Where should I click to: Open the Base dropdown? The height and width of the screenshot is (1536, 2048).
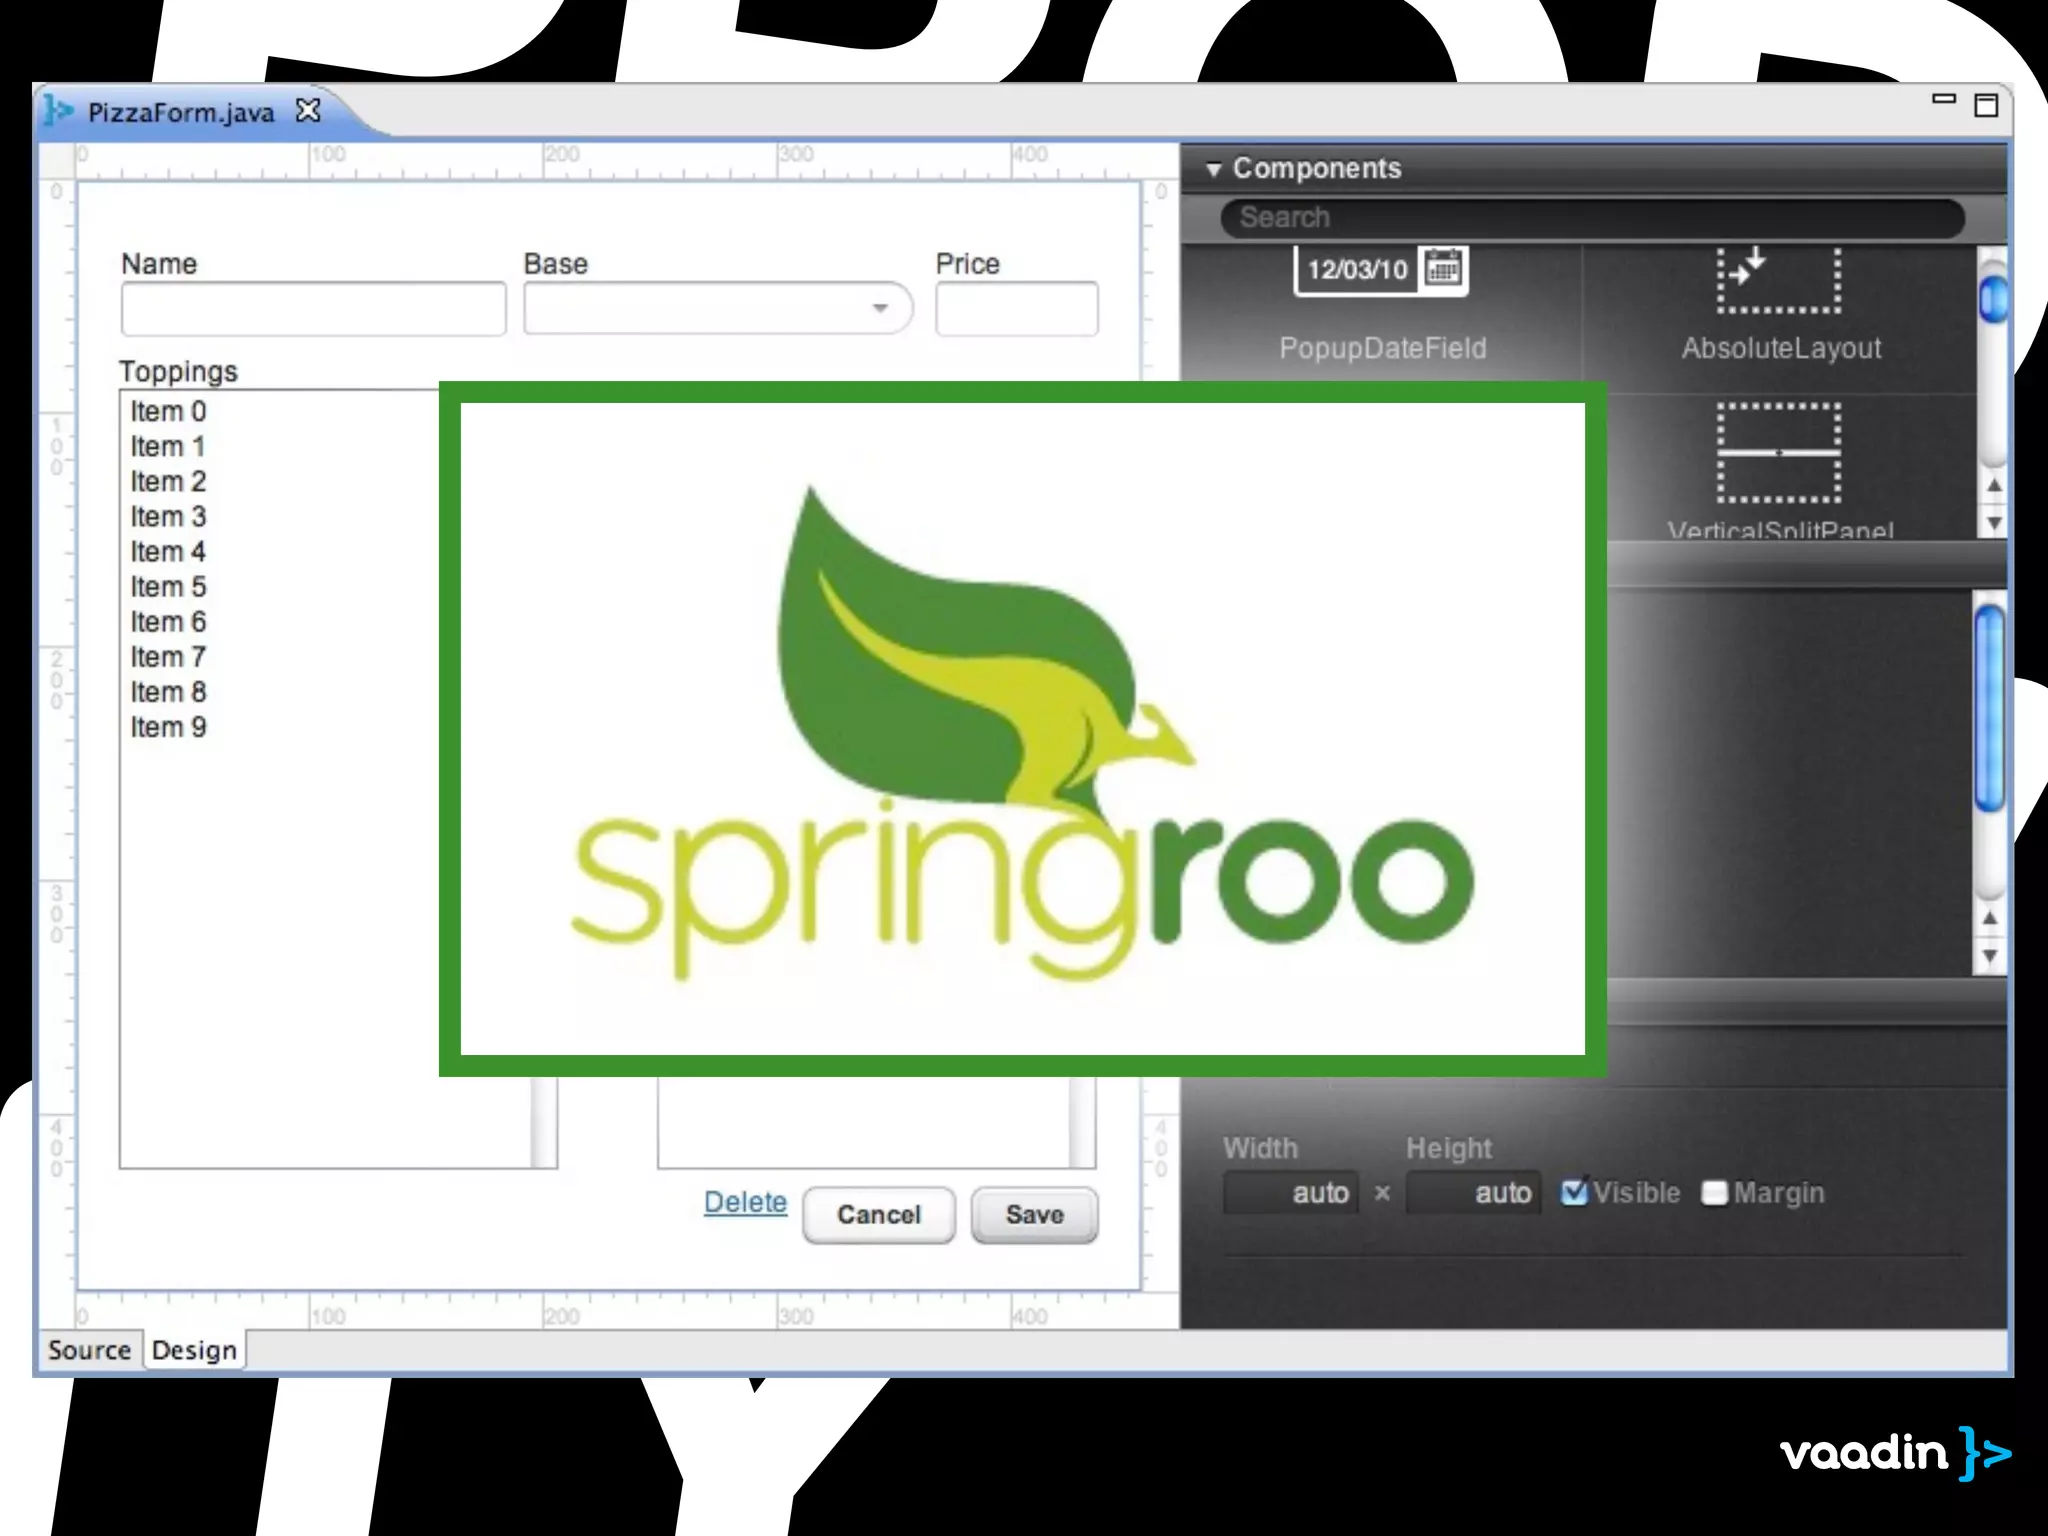(718, 309)
